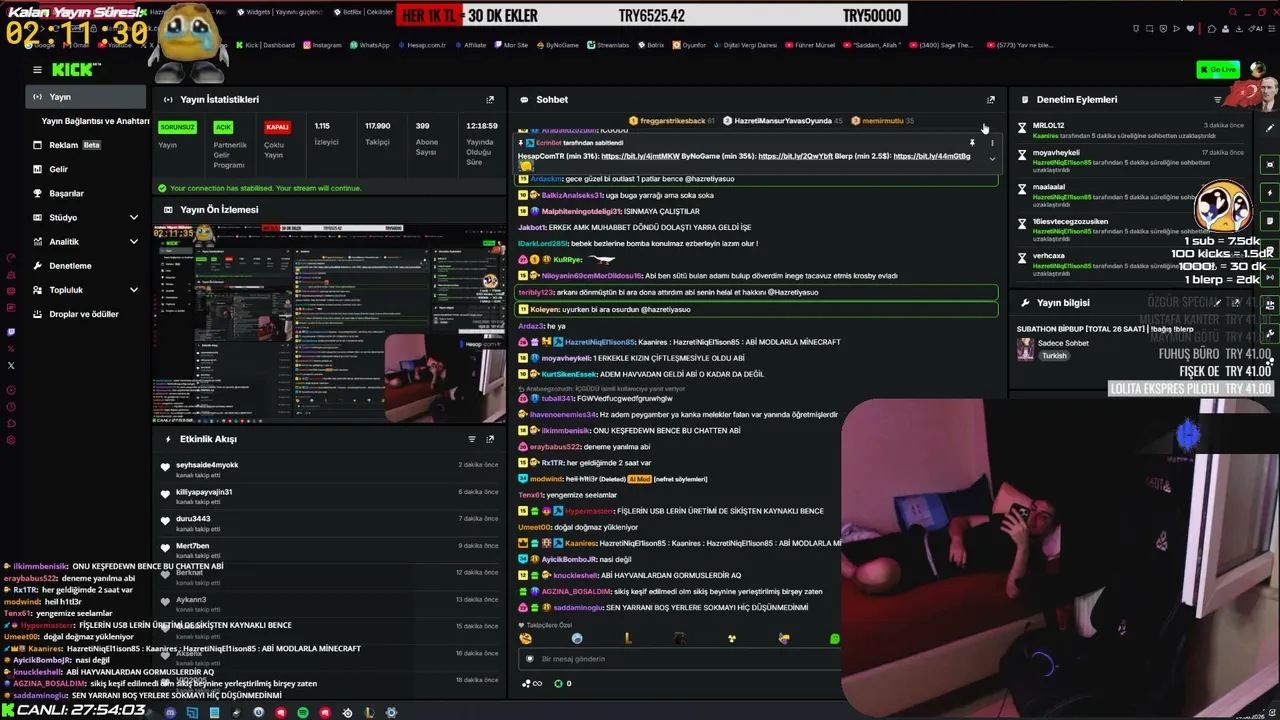Open the ByNoGame bit.ly/2QwYbft link
This screenshot has height=720, width=1280.
click(x=794, y=156)
